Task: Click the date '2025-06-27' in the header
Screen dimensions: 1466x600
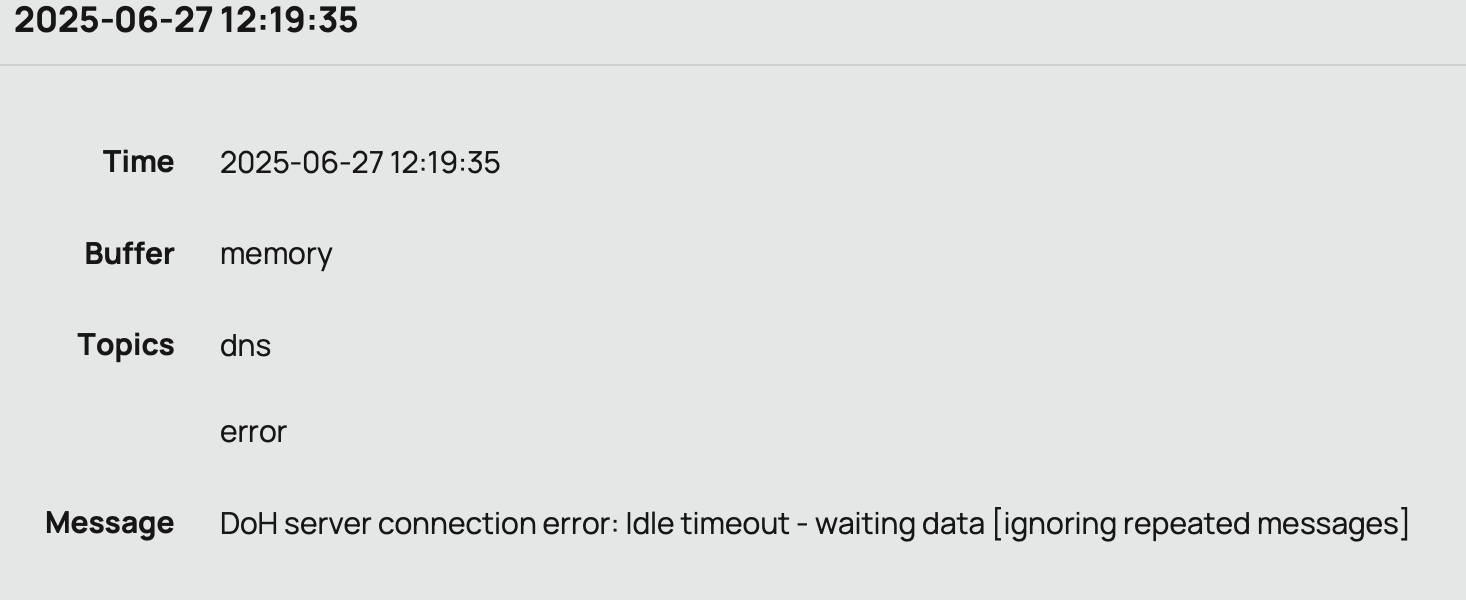Action: tap(113, 20)
